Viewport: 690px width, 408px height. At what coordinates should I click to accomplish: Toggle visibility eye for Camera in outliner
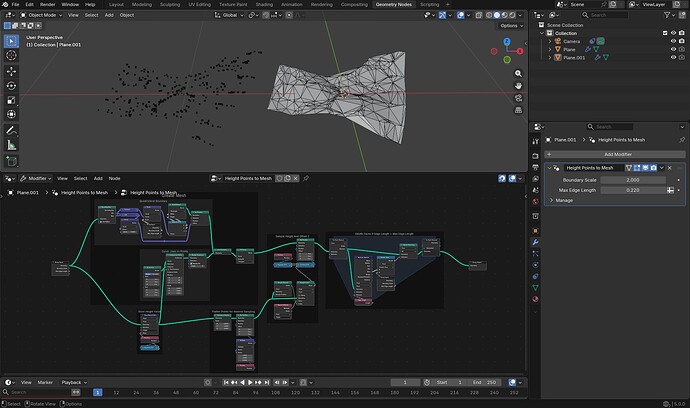point(673,41)
